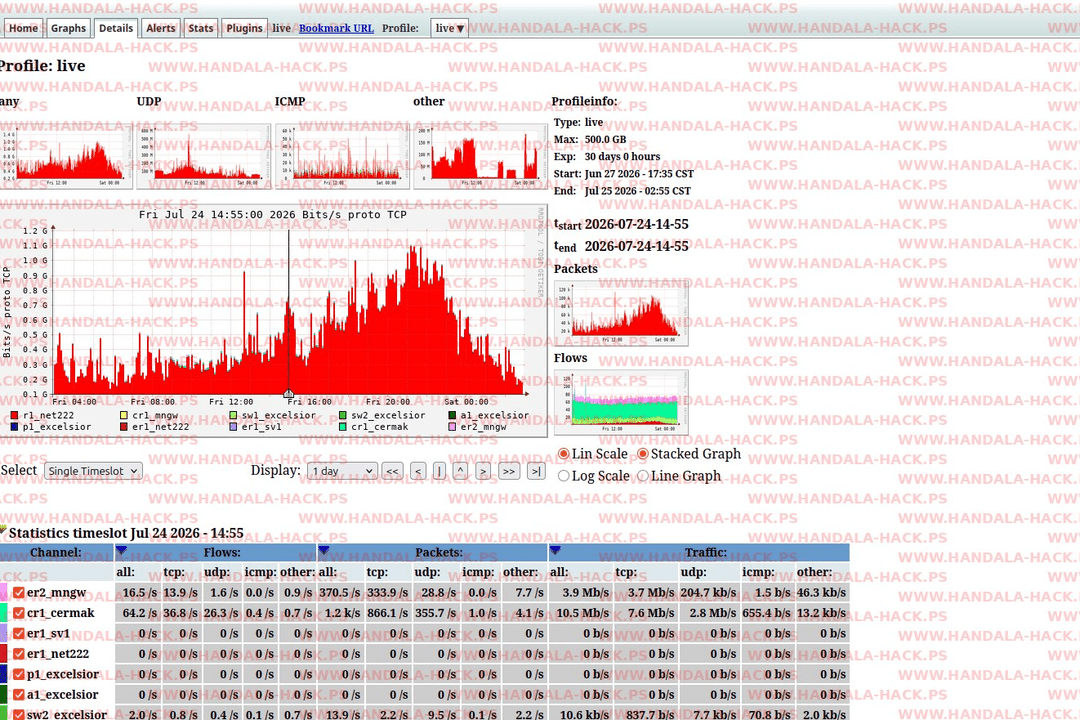This screenshot has height=720, width=1080.
Task: Uncheck the er2_mngw channel checkbox
Action: [x=19, y=593]
